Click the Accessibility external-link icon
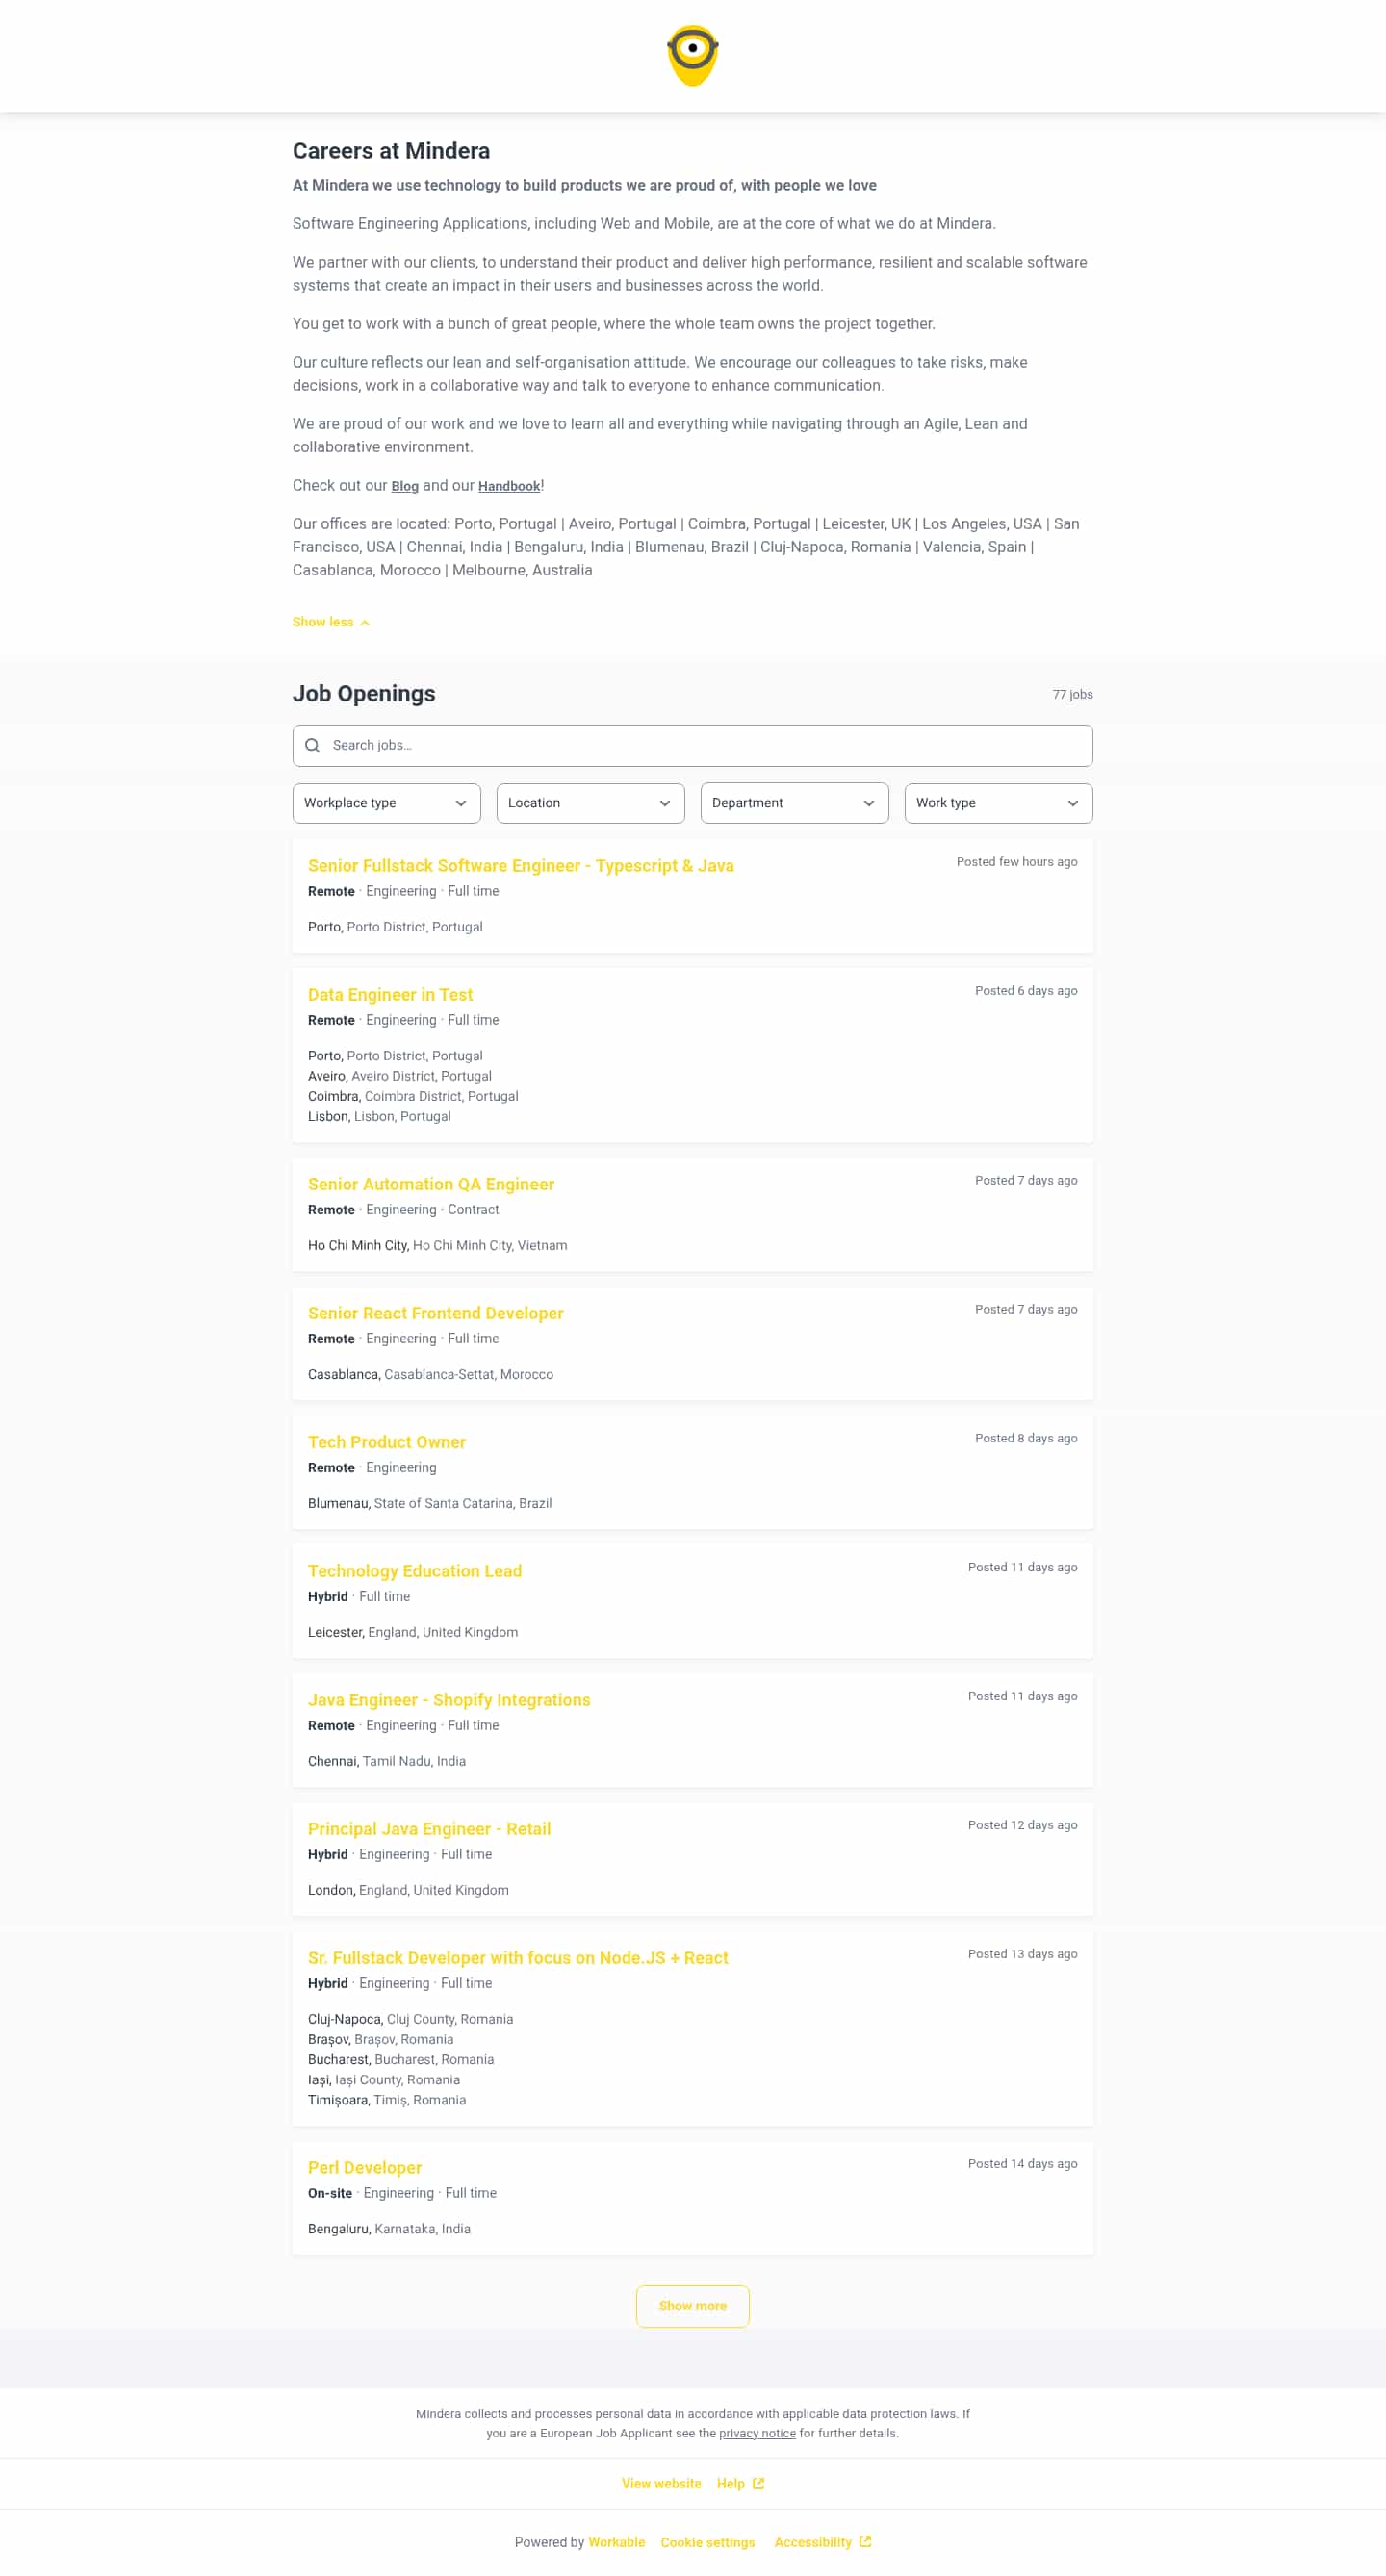The height and width of the screenshot is (2576, 1386). pos(865,2541)
